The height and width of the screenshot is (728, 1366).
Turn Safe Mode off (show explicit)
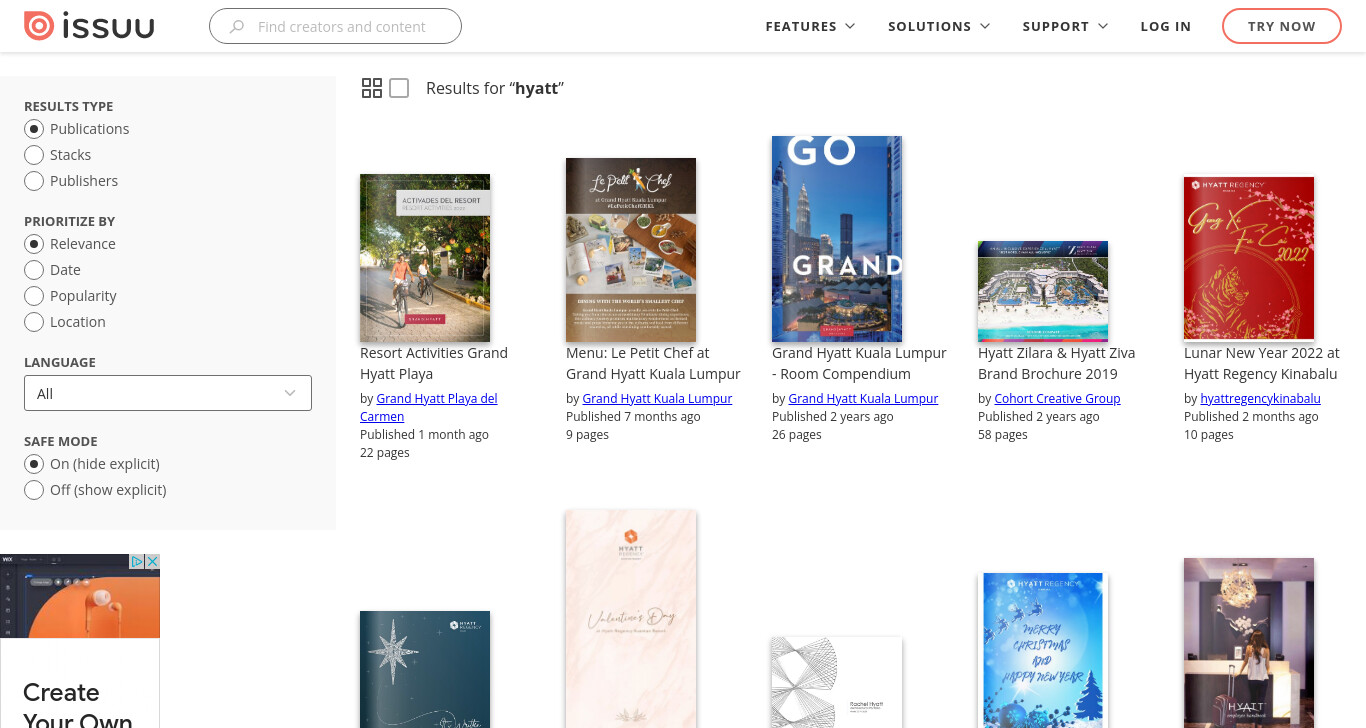(34, 490)
